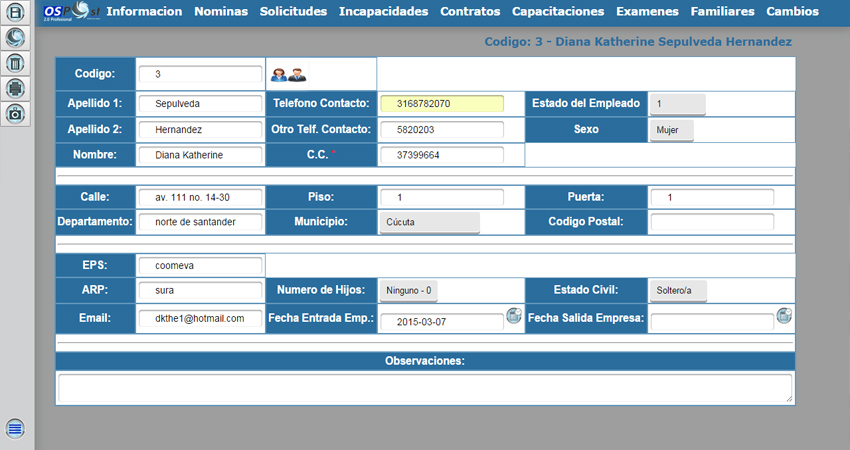Viewport: 850px width, 450px height.
Task: Click the OSP logo in the top bar
Action: pyautogui.click(x=72, y=11)
